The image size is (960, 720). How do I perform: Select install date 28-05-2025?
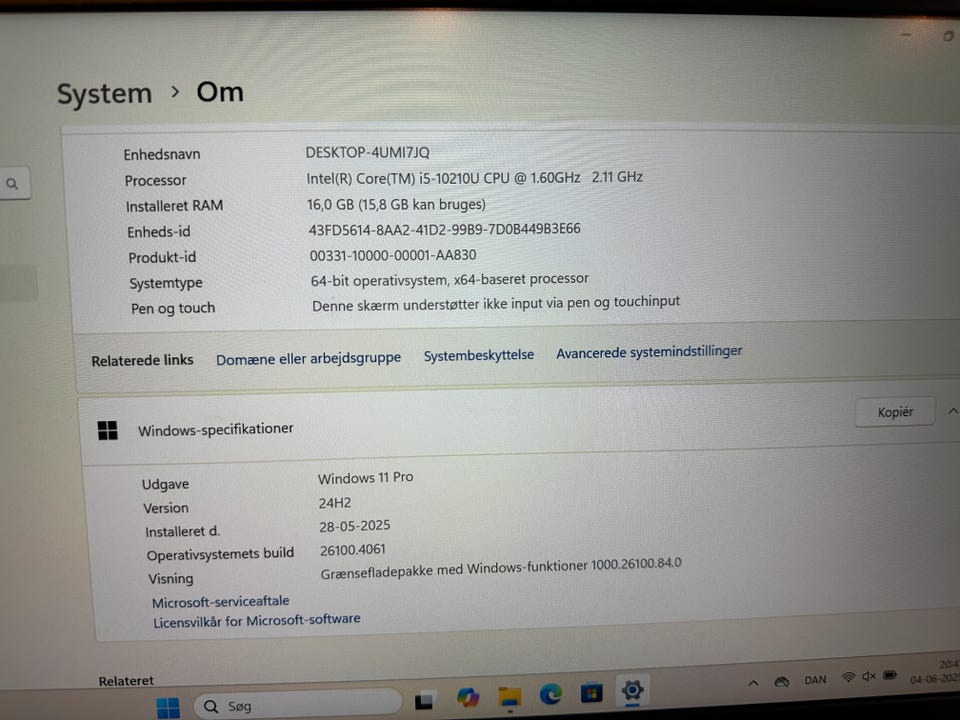[x=354, y=527]
